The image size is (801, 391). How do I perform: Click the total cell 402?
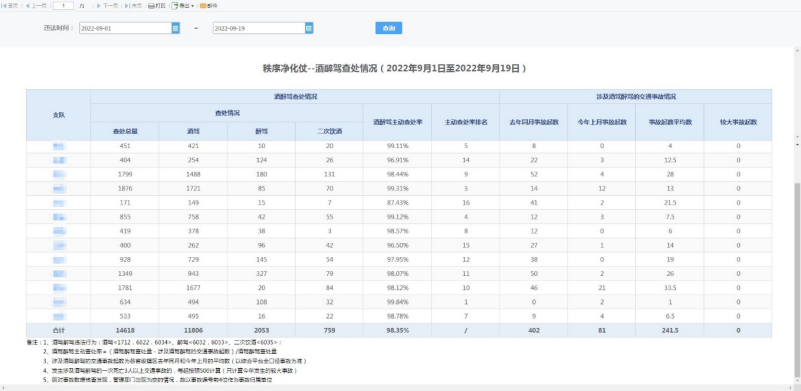(x=533, y=331)
